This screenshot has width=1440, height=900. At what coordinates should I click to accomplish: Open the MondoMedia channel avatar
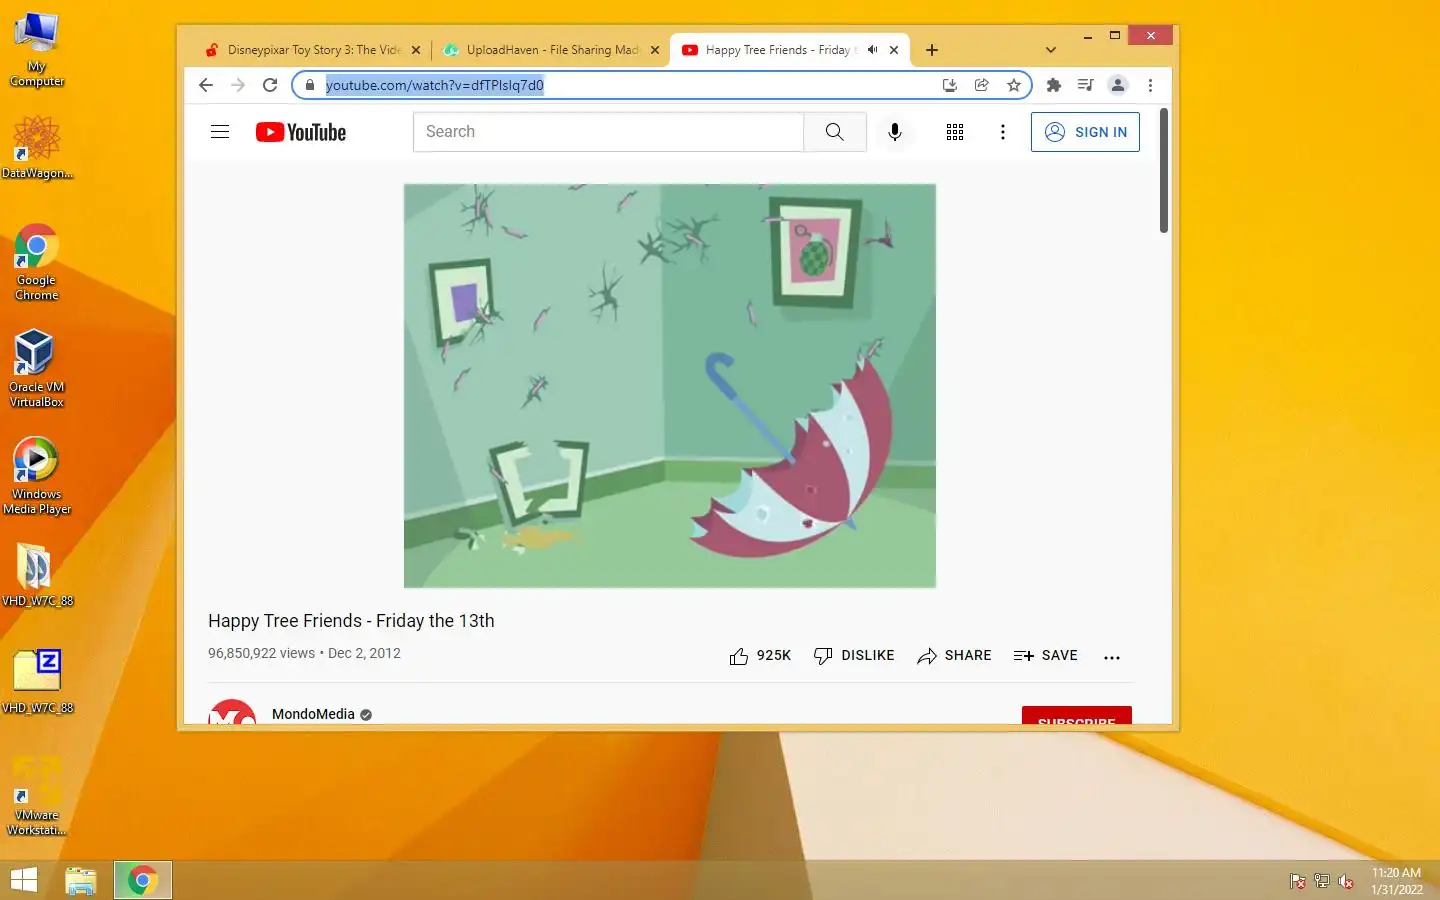tap(232, 713)
